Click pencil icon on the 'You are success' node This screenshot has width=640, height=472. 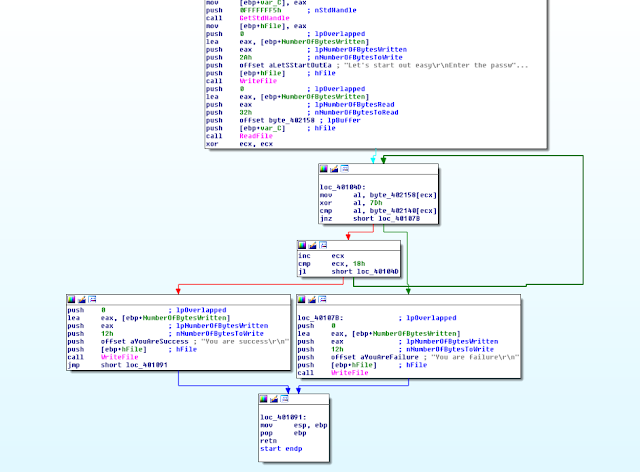pyautogui.click(x=82, y=300)
